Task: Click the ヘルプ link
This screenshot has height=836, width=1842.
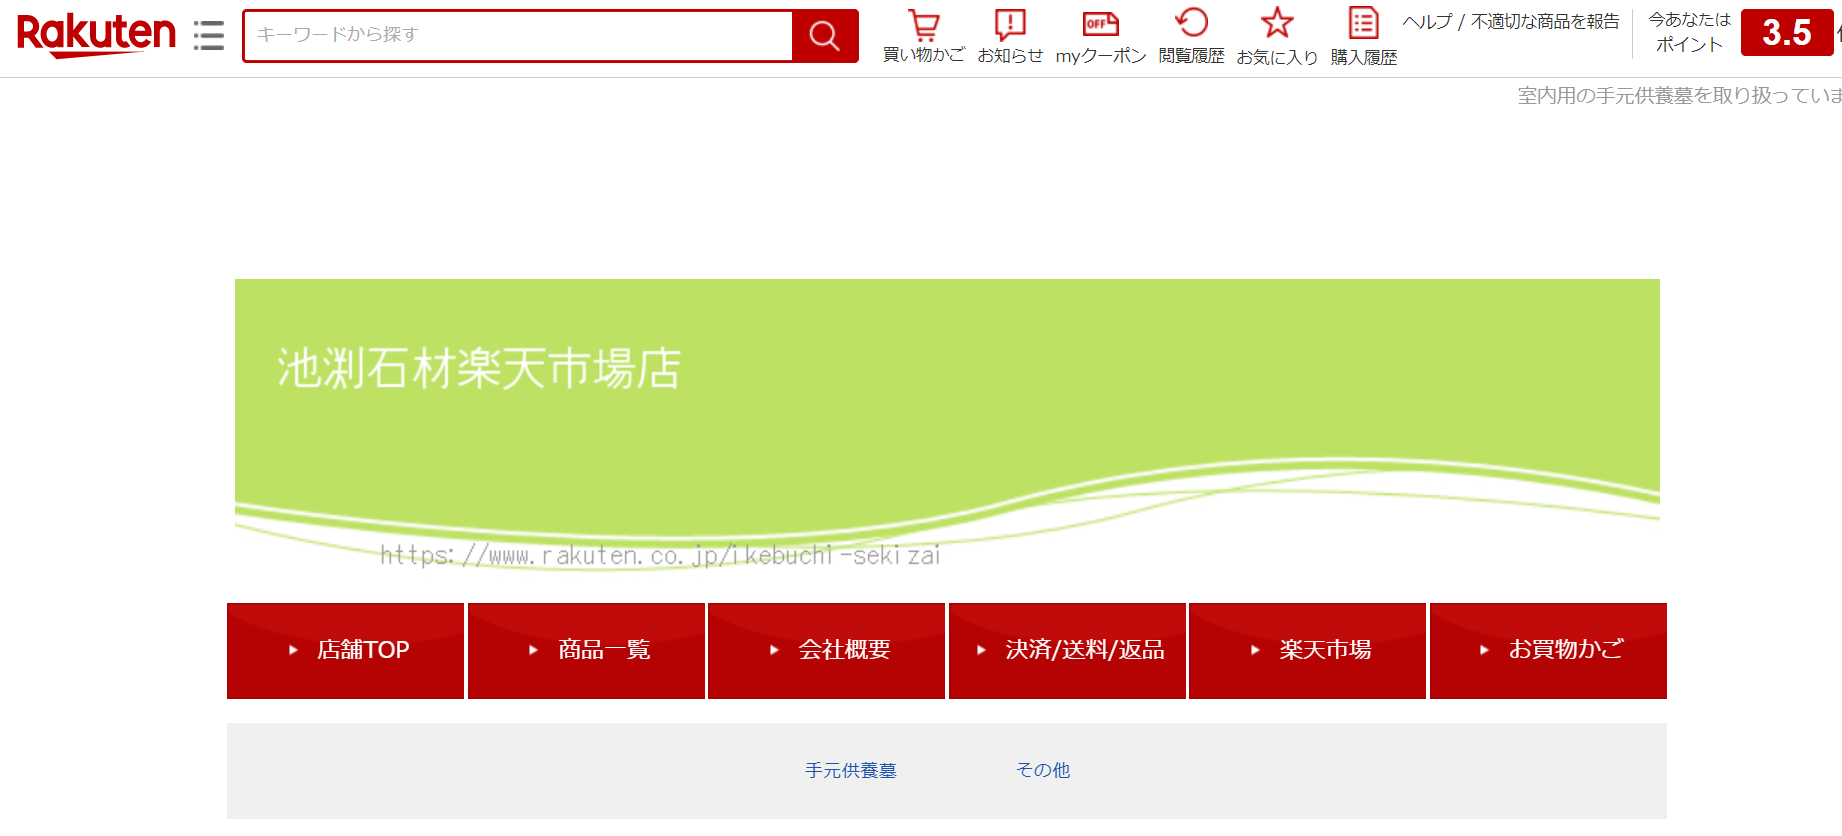Action: click(x=1427, y=22)
